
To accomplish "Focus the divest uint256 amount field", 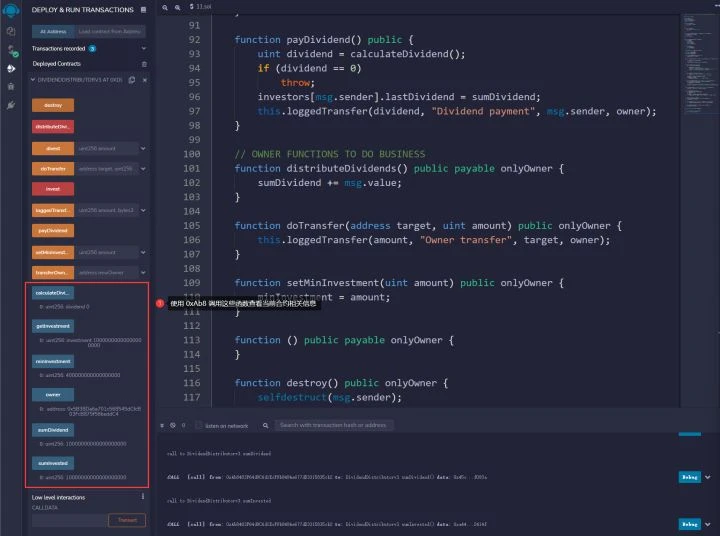I will [x=106, y=148].
